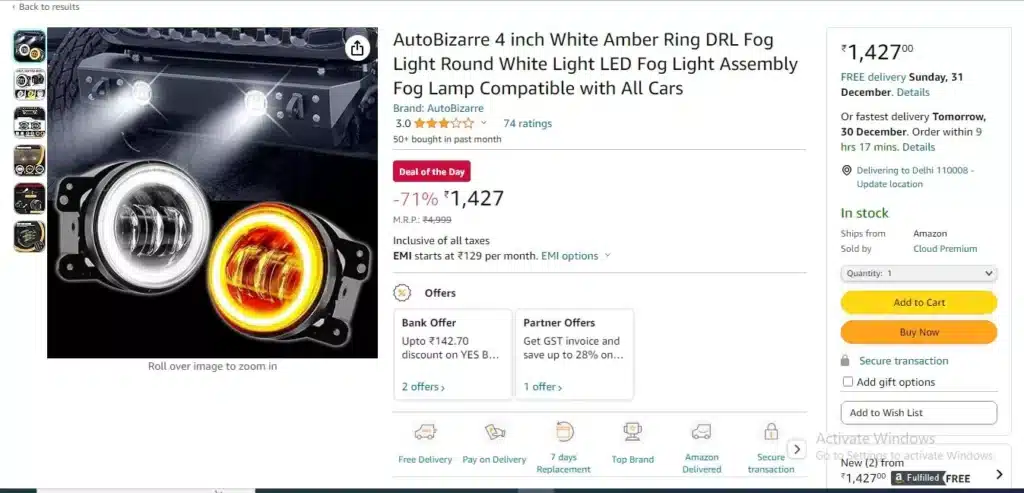
Task: Click the Amazon Delivered icon
Action: (701, 432)
